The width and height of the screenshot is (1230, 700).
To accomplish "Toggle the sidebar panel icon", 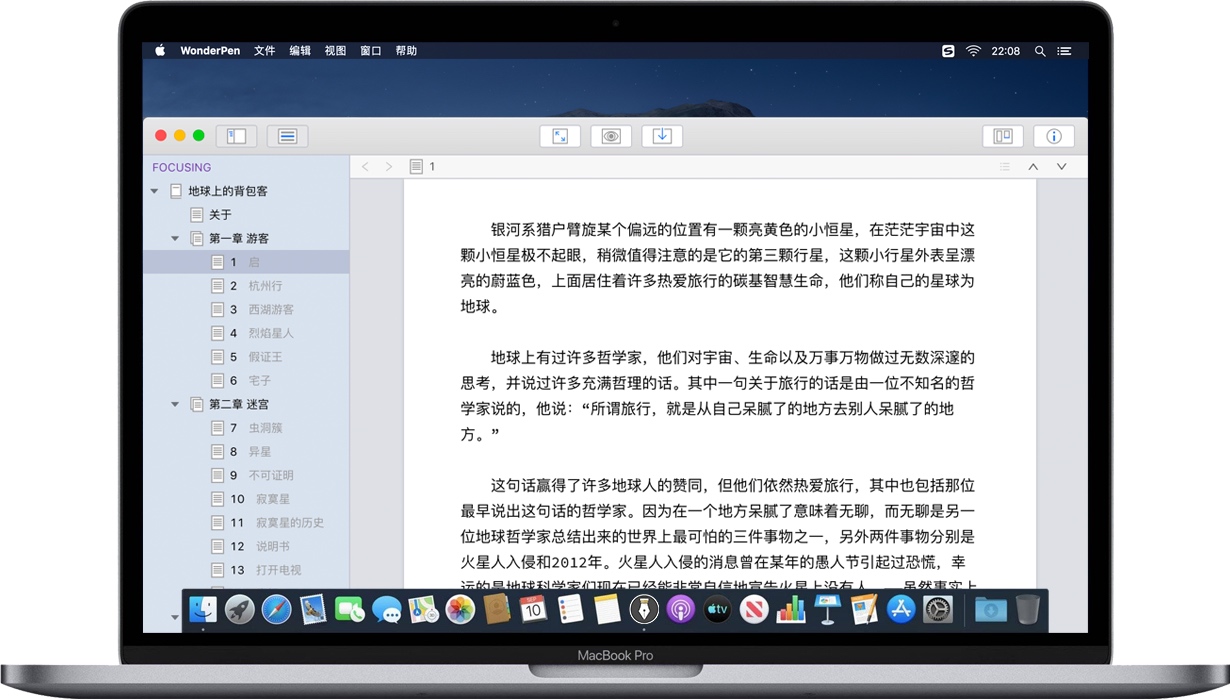I will (x=235, y=135).
